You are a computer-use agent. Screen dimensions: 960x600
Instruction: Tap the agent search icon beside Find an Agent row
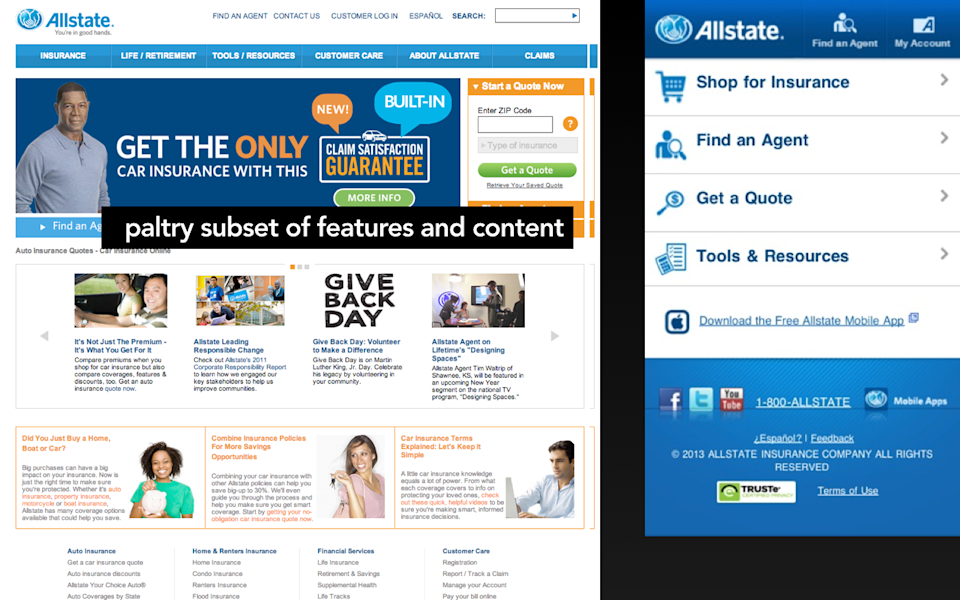(x=670, y=144)
